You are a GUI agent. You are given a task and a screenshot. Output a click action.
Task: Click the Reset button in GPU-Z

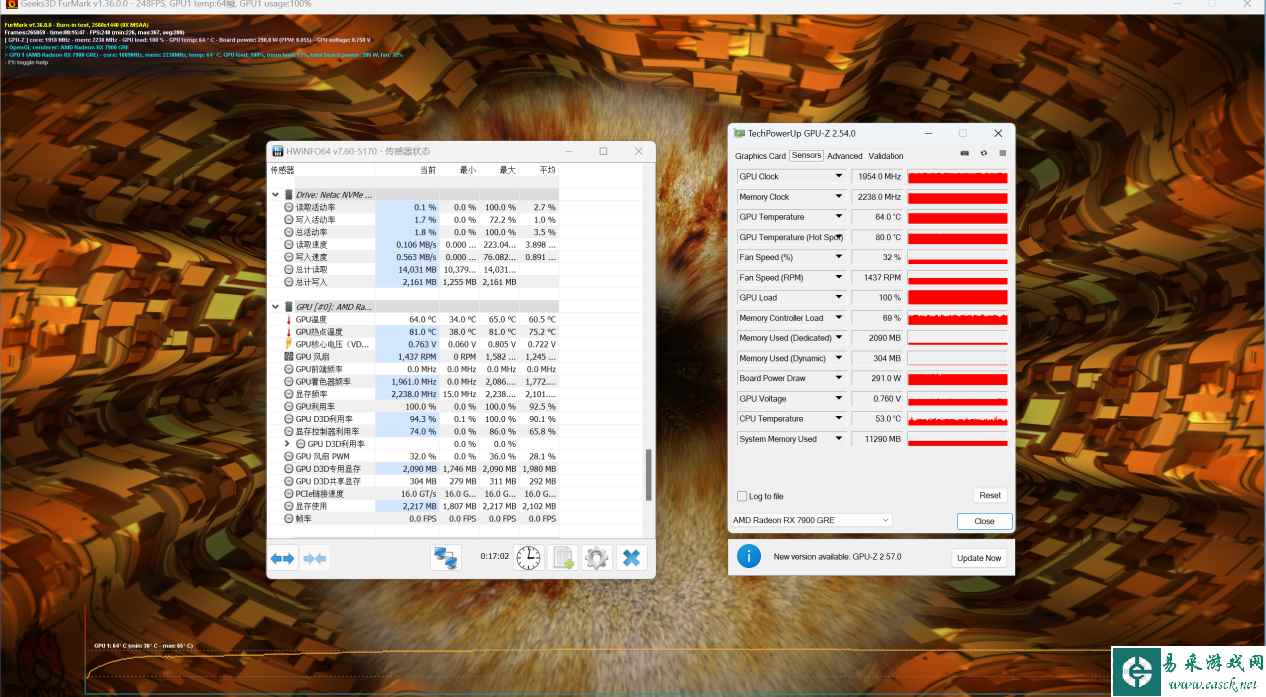[990, 496]
